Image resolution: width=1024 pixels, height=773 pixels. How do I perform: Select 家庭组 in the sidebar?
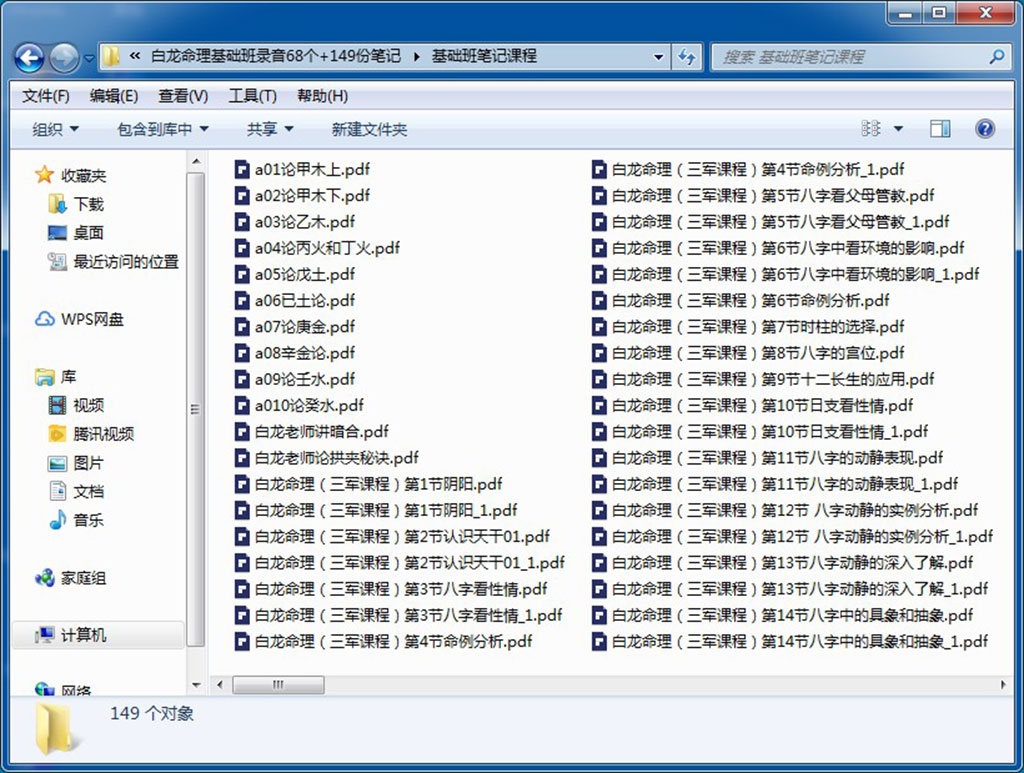[71, 578]
